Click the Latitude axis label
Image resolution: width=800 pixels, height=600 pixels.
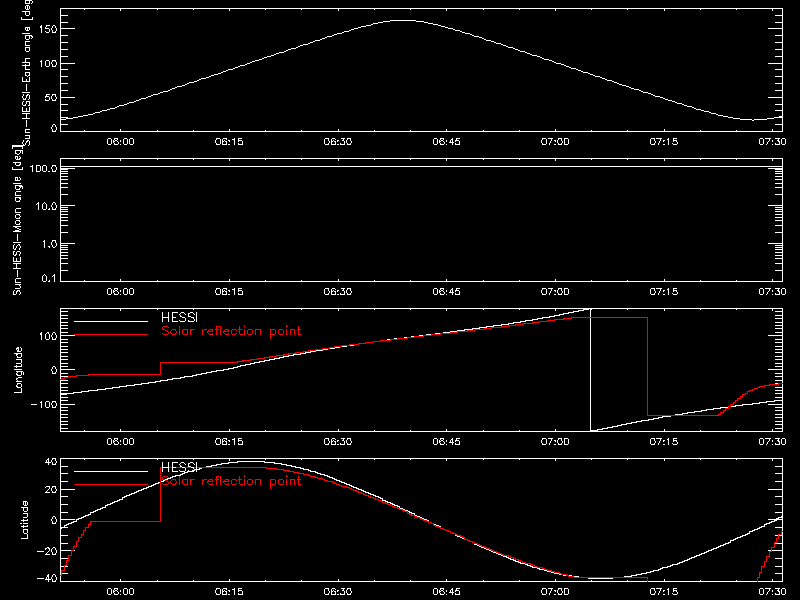(24, 519)
